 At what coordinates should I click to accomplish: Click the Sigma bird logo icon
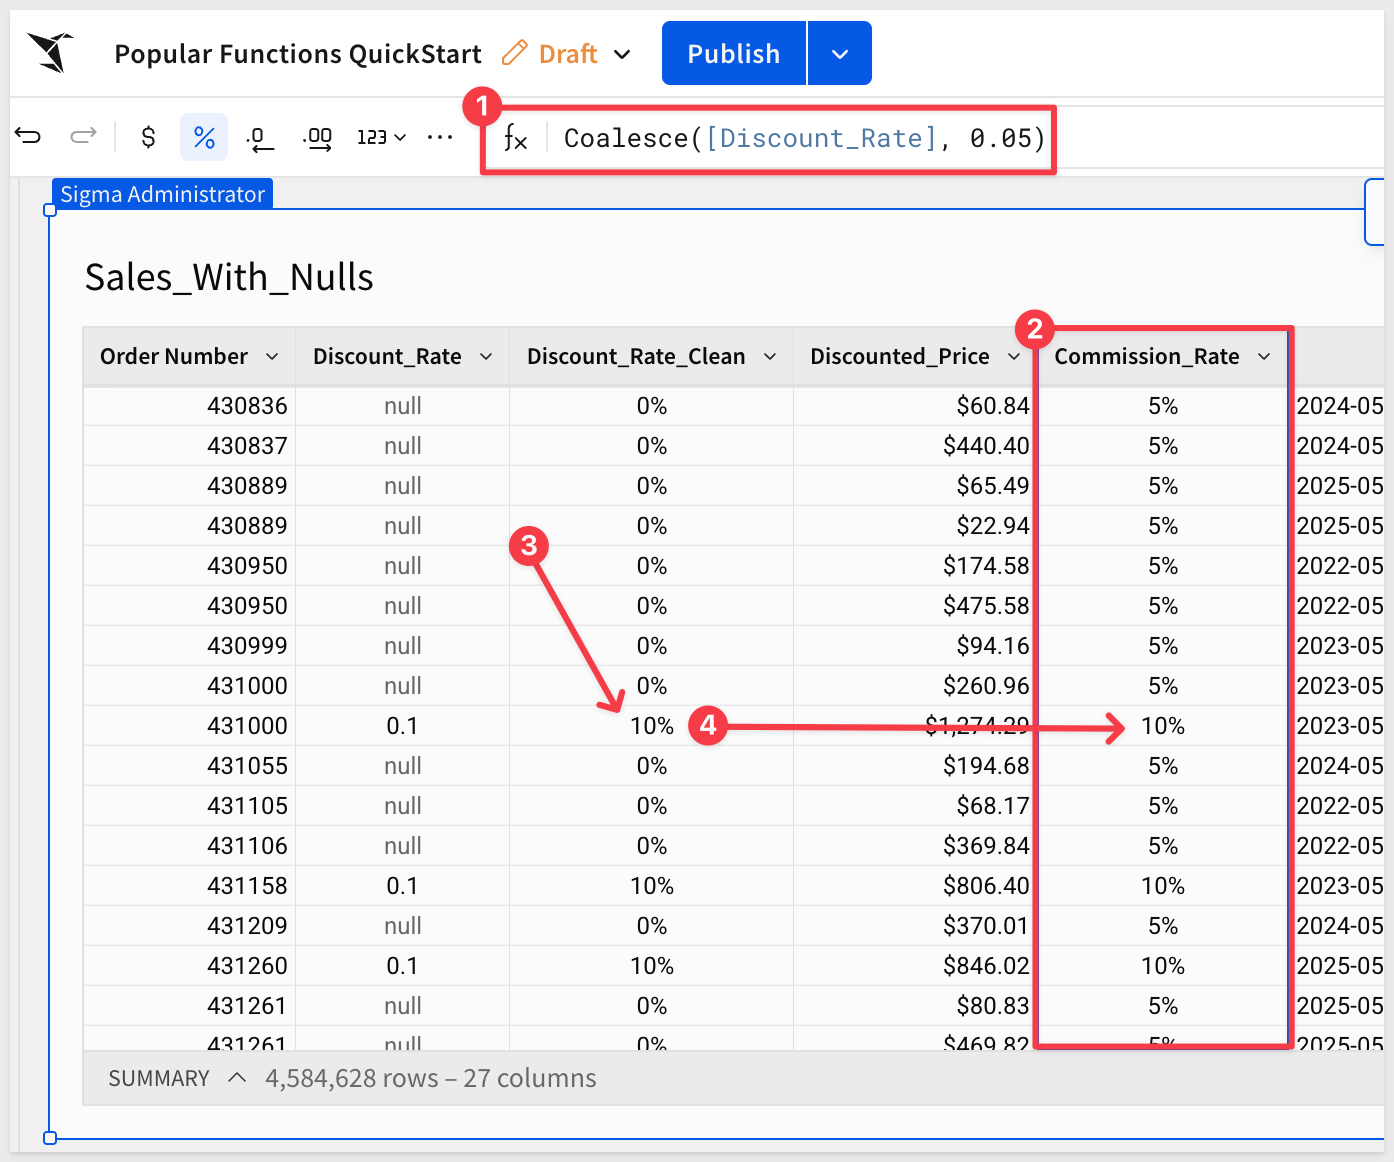point(51,52)
